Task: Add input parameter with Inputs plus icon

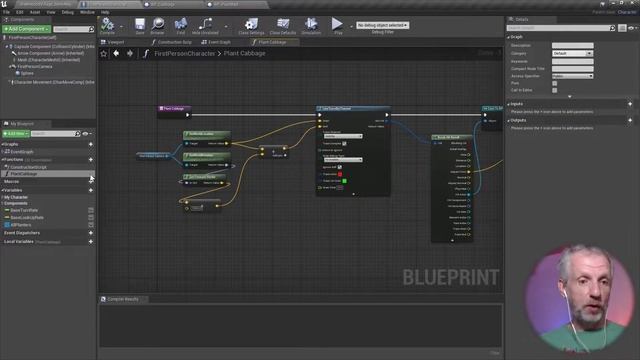Action: pos(630,104)
